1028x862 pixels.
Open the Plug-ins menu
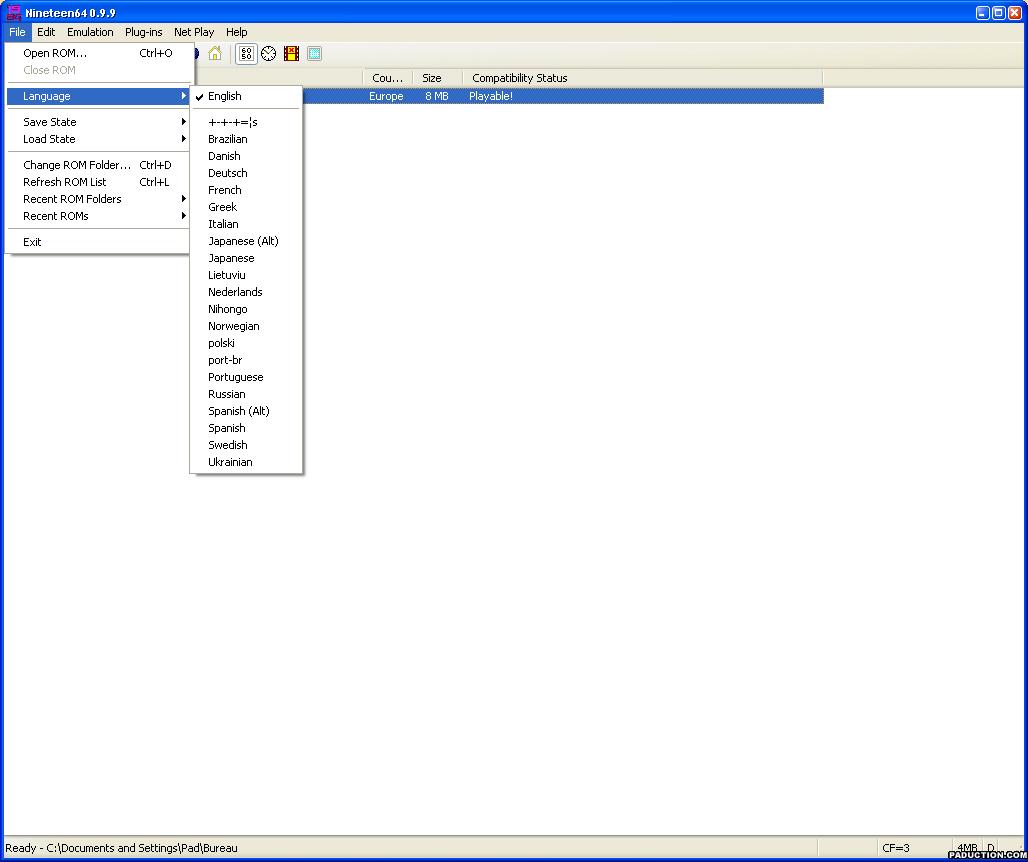pyautogui.click(x=144, y=32)
